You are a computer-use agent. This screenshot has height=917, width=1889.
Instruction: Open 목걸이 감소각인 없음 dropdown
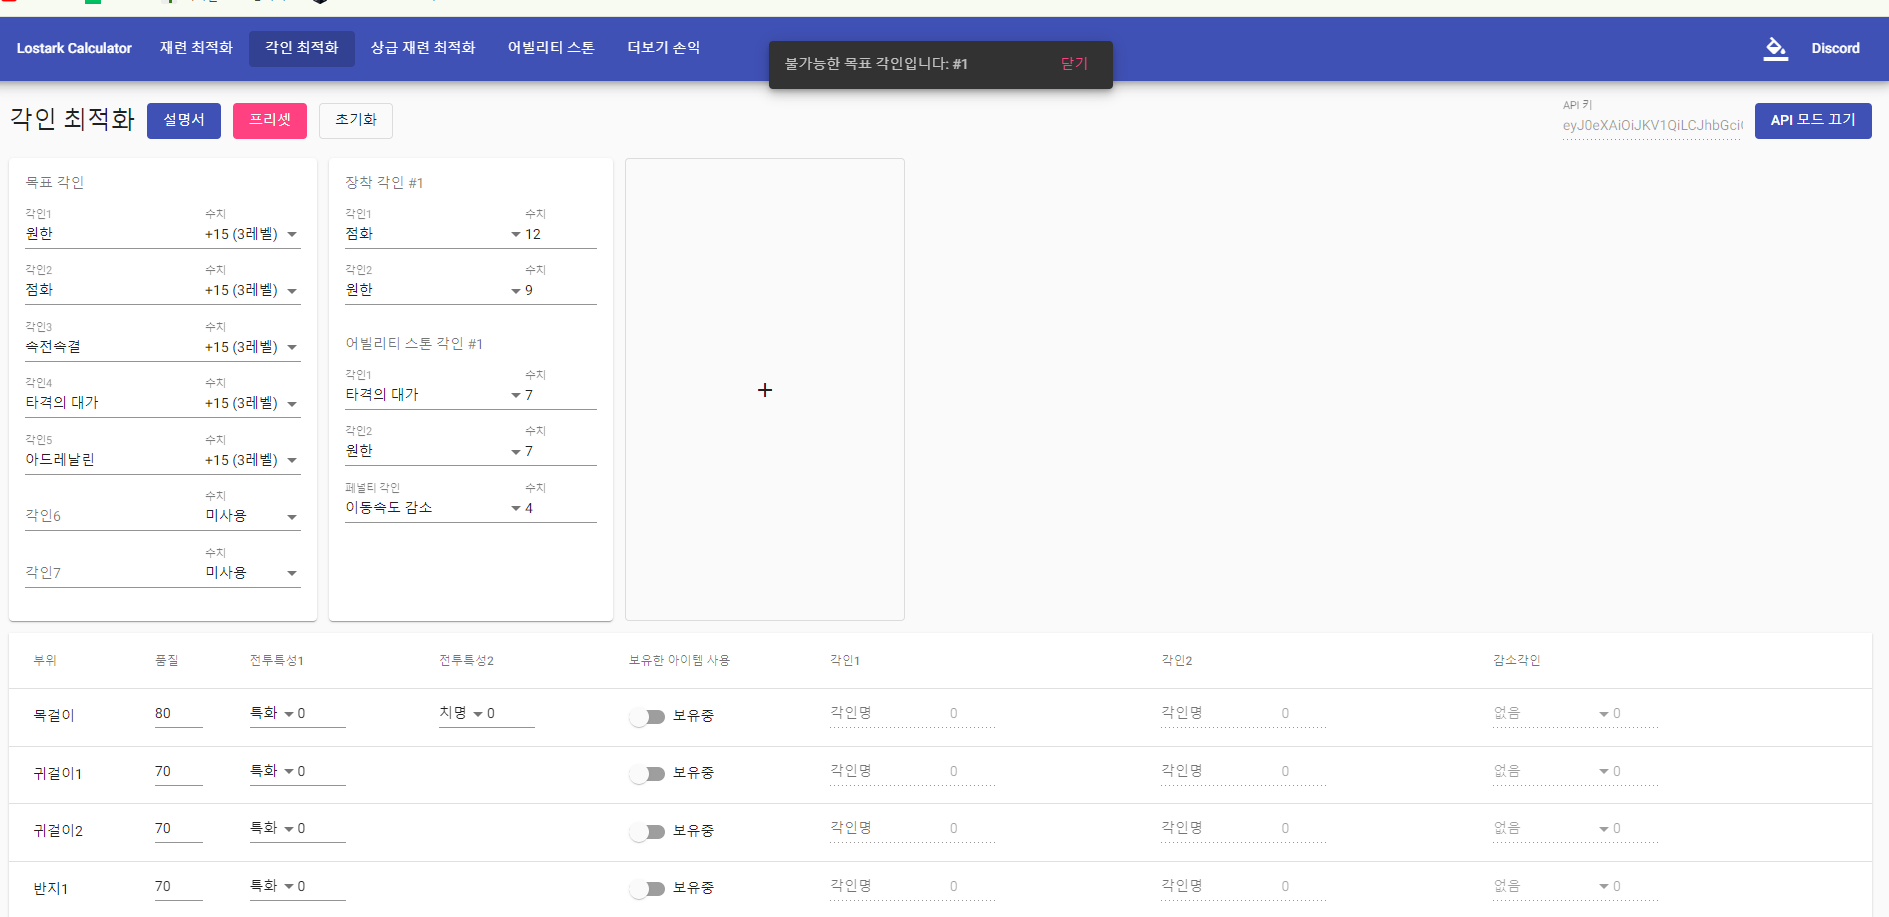(x=1603, y=714)
